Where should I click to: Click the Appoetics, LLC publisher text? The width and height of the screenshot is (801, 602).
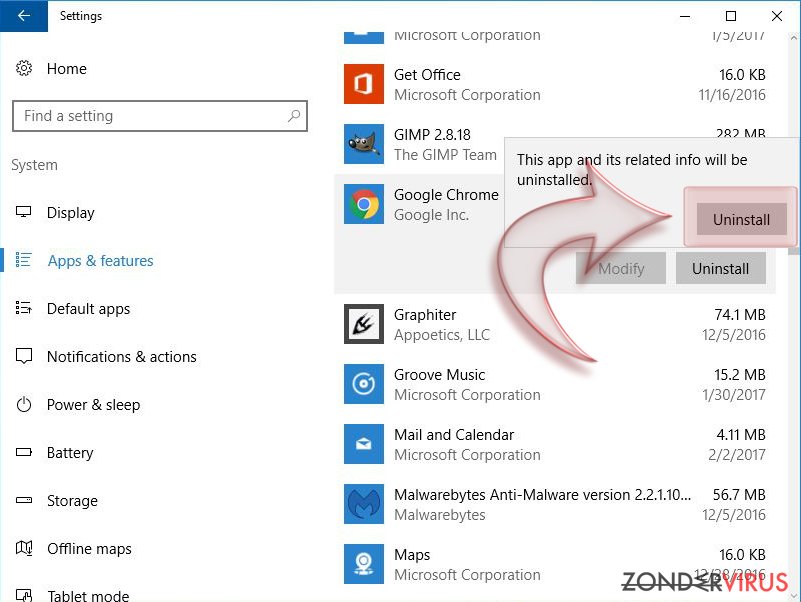[442, 335]
